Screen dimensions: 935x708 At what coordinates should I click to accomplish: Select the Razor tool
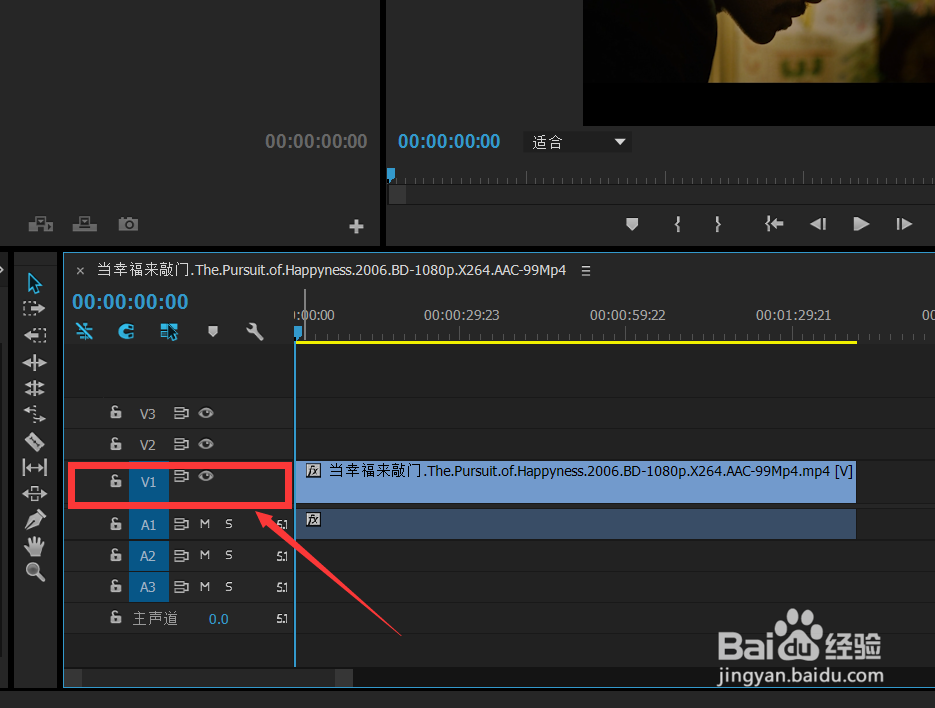pyautogui.click(x=34, y=441)
